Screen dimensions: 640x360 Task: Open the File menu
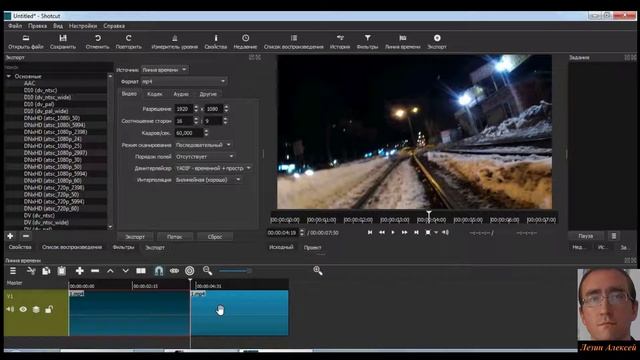pos(15,26)
